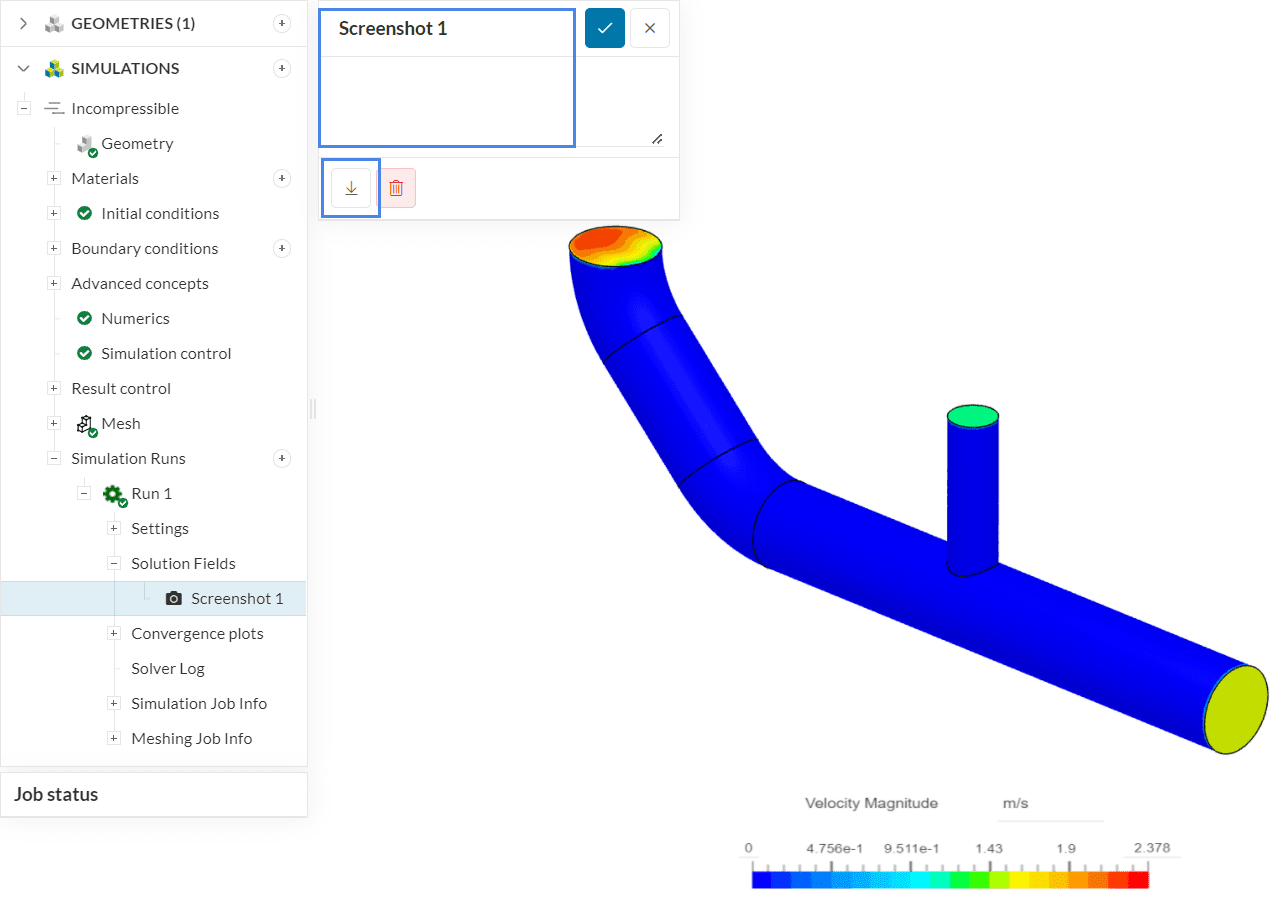Expand the Convergence plots node
Image resolution: width=1273 pixels, height=898 pixels.
114,633
